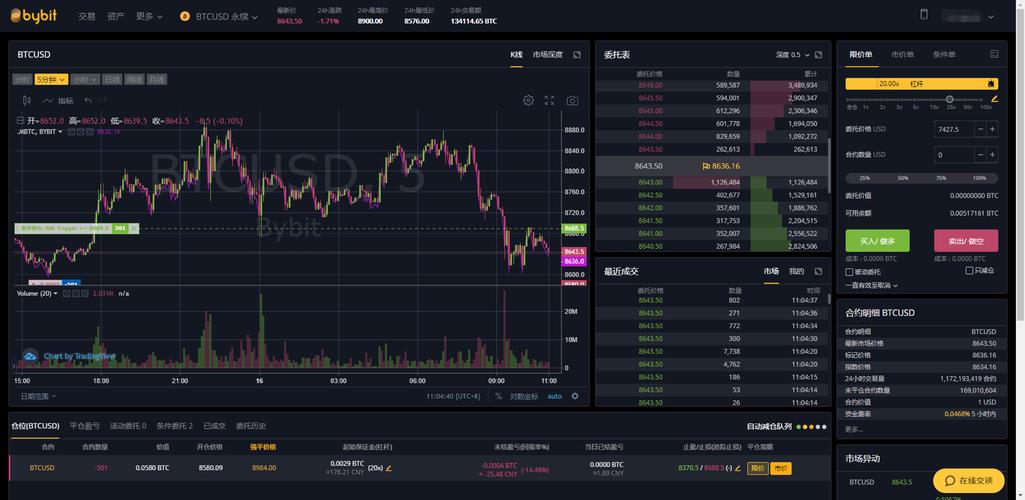Screen dimensions: 1025x500
Task: Switch to the 市价单 tab
Action: [x=903, y=55]
